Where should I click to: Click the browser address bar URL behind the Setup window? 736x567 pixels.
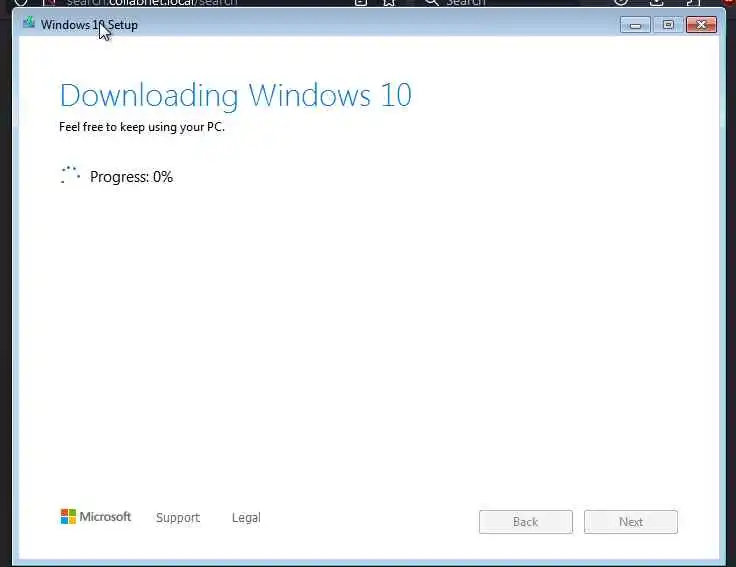tap(152, 3)
